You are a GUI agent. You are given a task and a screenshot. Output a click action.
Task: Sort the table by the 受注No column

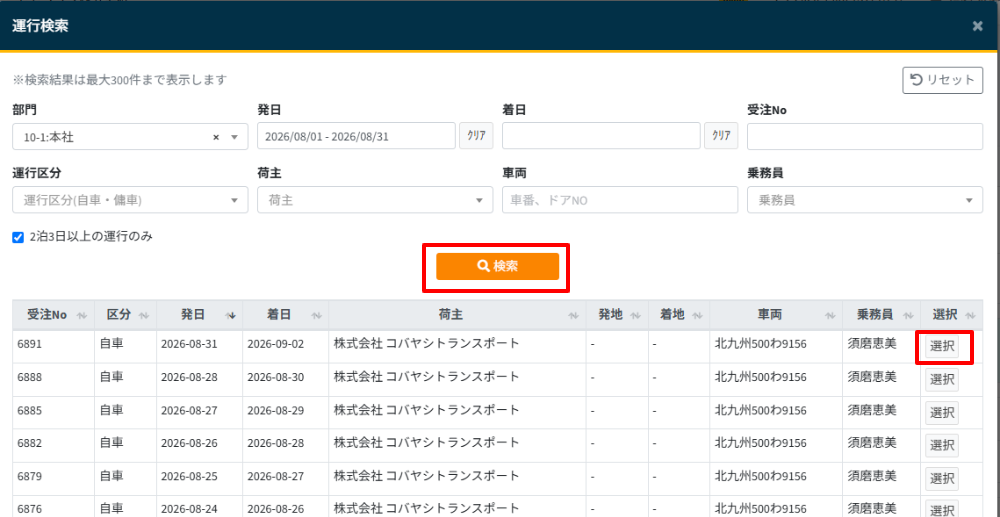(x=54, y=315)
